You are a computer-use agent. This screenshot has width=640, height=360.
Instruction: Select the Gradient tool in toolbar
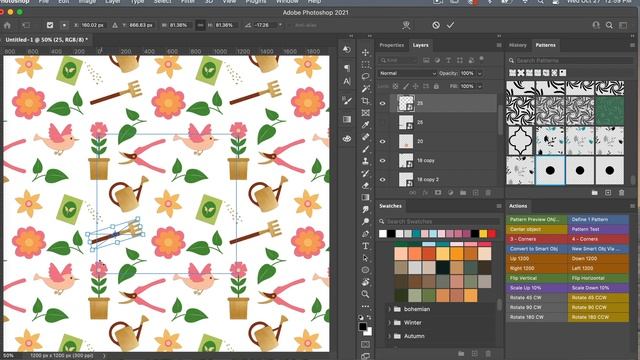[x=365, y=197]
